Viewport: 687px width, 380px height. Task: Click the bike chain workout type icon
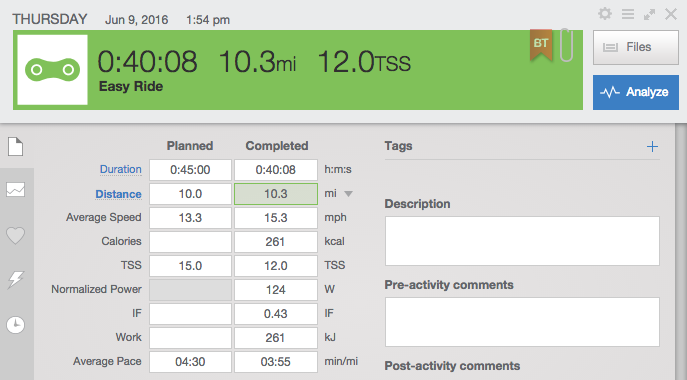click(x=53, y=70)
